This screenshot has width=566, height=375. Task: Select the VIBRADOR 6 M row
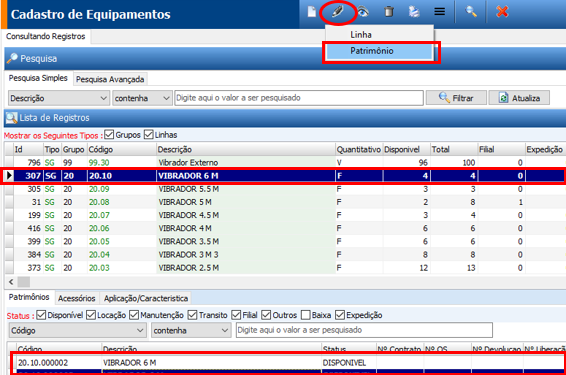click(285, 176)
